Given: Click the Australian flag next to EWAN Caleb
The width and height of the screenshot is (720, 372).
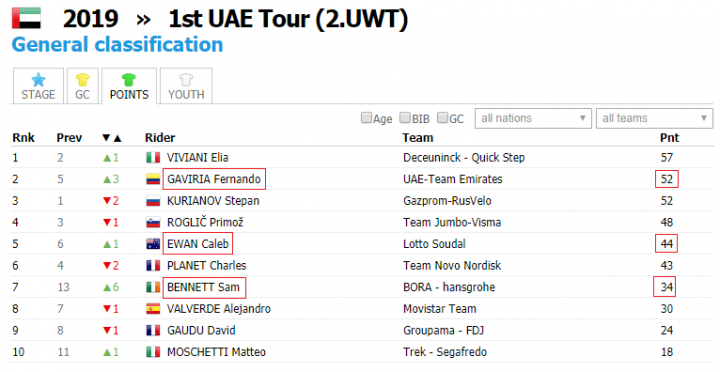Looking at the screenshot, I should pyautogui.click(x=153, y=244).
